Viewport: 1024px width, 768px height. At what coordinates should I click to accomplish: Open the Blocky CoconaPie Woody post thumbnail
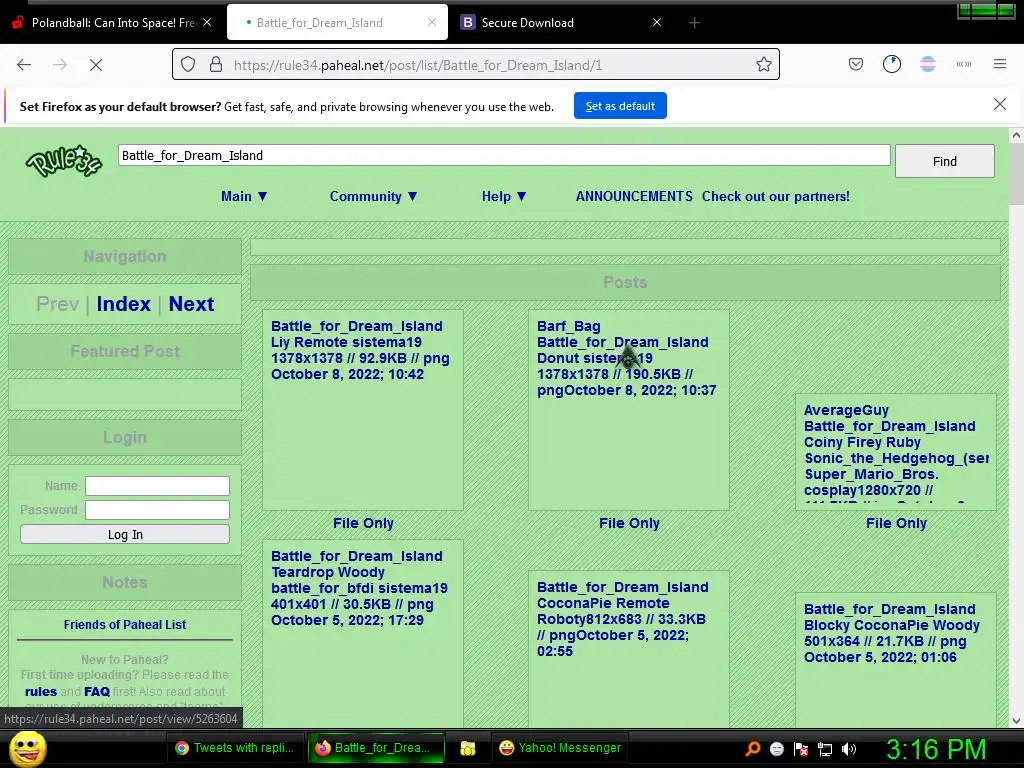[x=896, y=660]
